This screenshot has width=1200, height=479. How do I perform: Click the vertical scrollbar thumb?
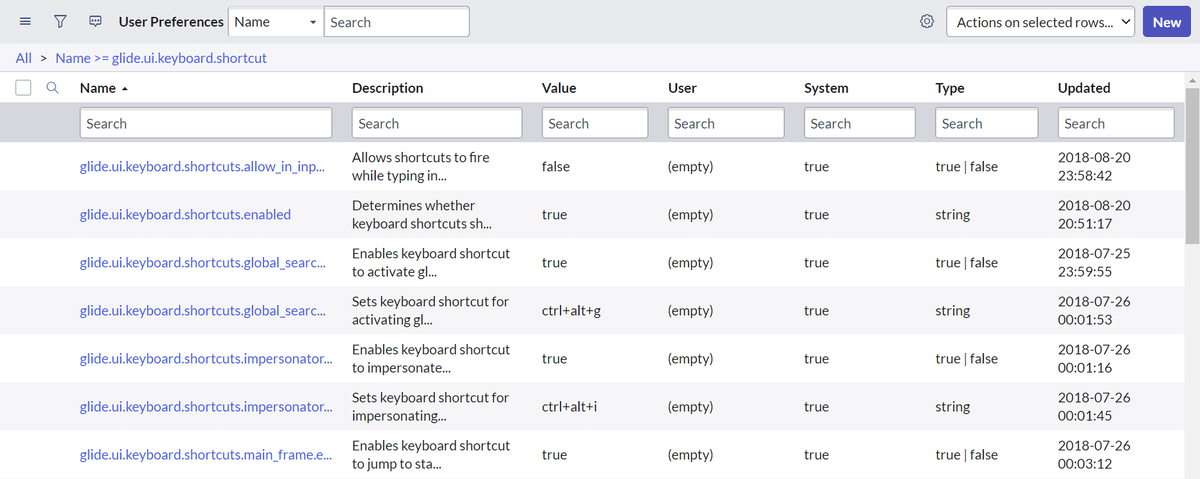pyautogui.click(x=1192, y=165)
